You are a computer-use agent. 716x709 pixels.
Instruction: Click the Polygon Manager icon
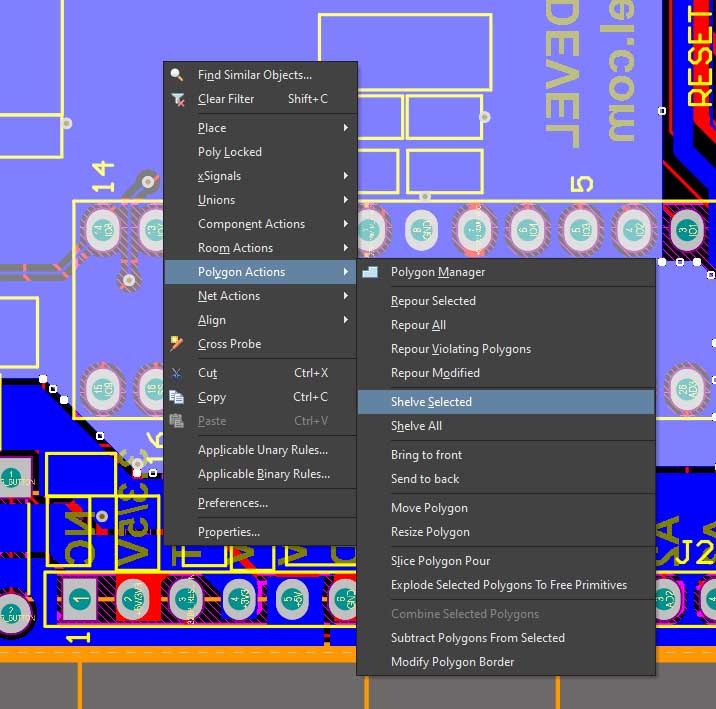point(370,272)
